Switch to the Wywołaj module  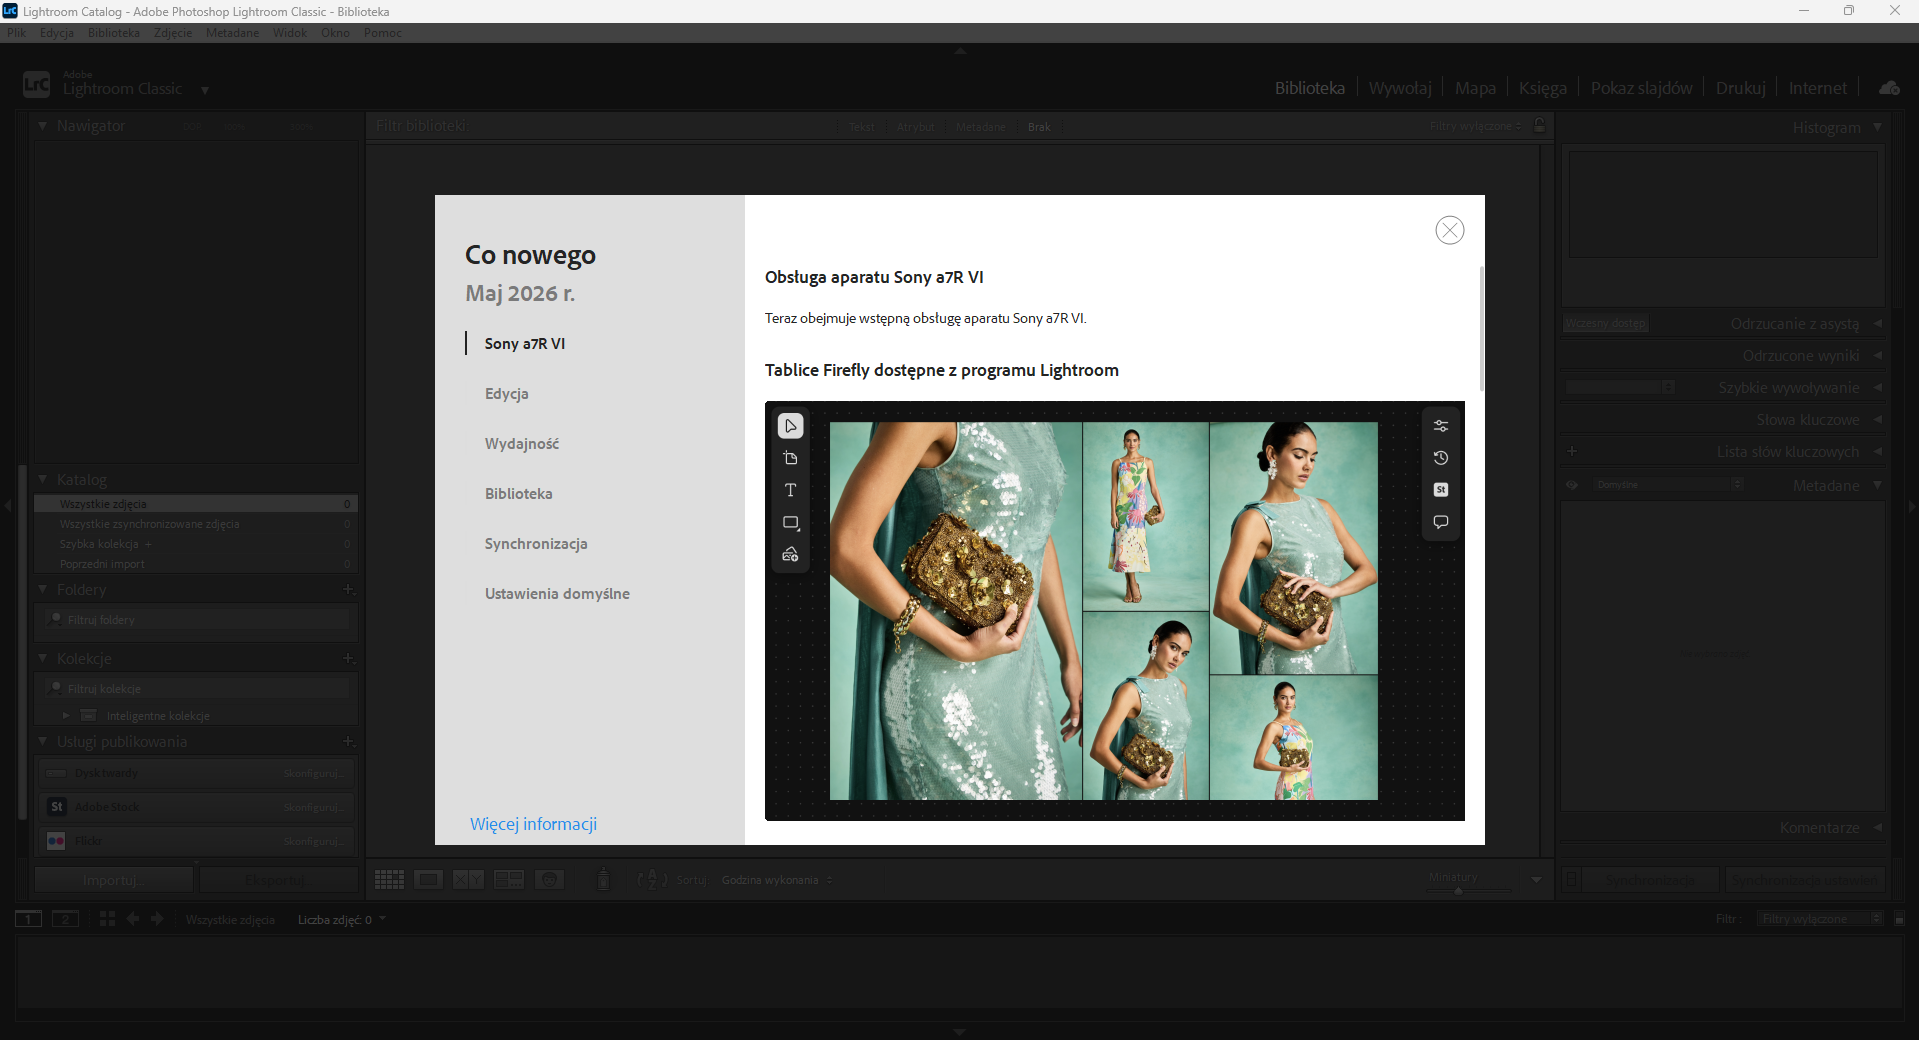point(1400,88)
